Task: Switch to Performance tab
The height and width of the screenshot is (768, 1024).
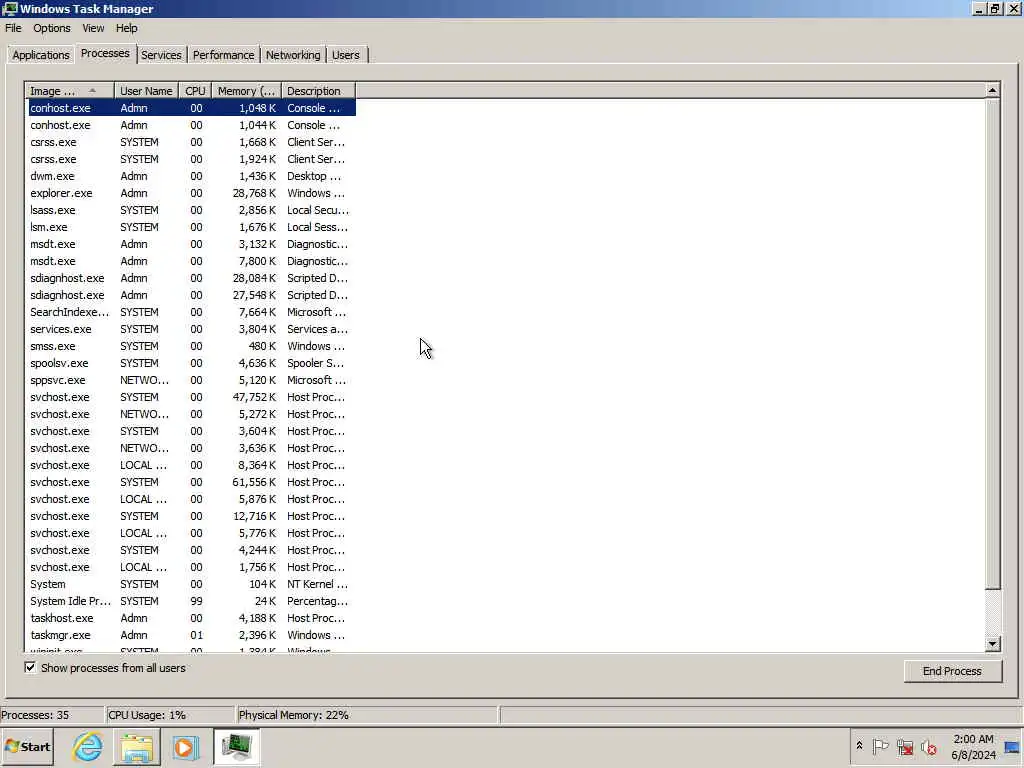Action: pos(223,55)
